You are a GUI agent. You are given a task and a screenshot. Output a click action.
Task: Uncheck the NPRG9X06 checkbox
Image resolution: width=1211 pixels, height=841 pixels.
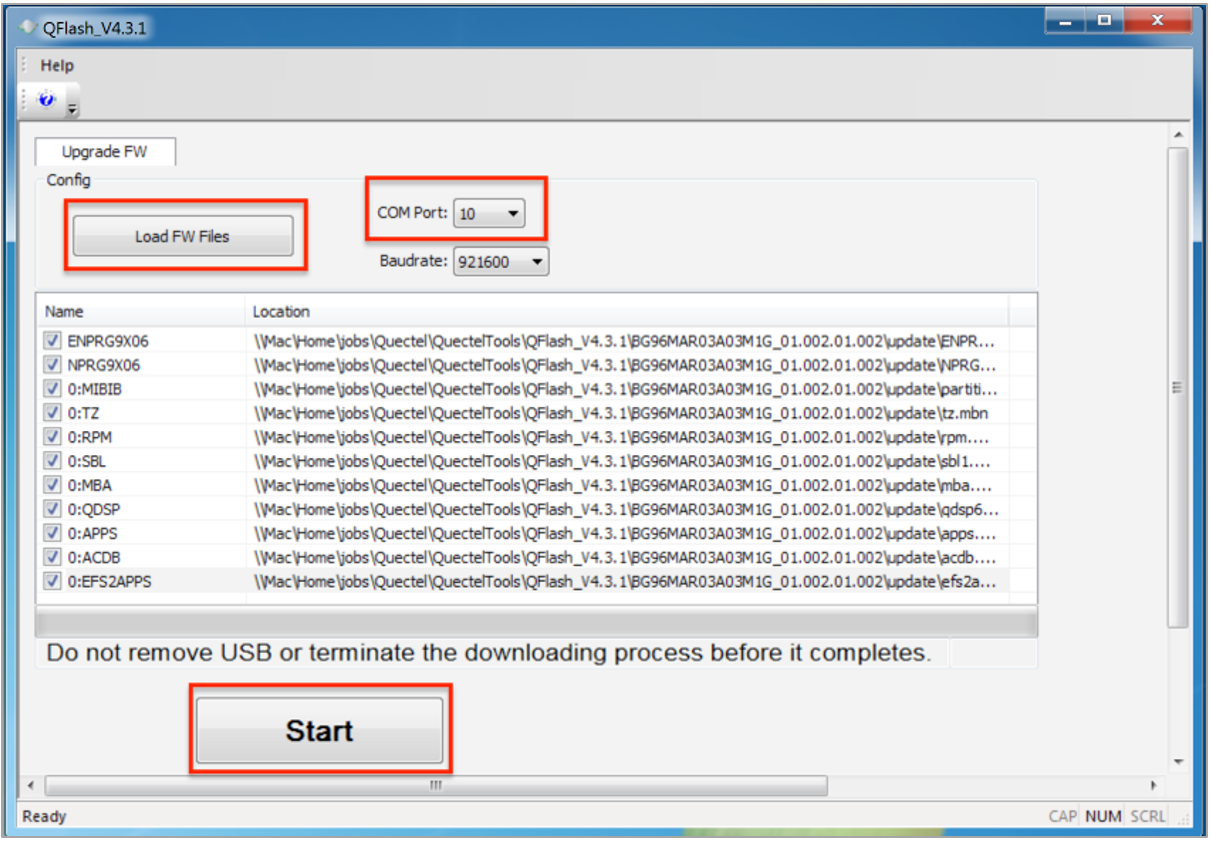click(52, 365)
